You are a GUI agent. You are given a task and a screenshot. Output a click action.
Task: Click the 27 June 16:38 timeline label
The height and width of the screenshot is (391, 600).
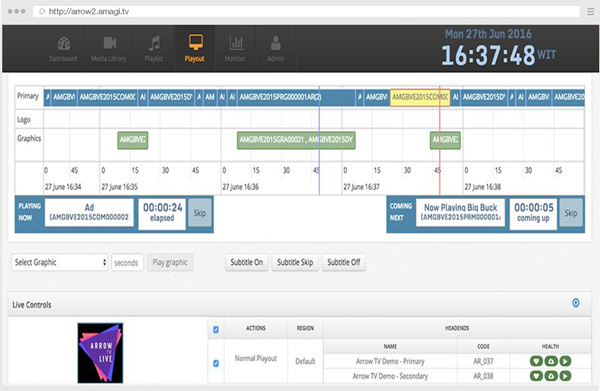pos(482,187)
